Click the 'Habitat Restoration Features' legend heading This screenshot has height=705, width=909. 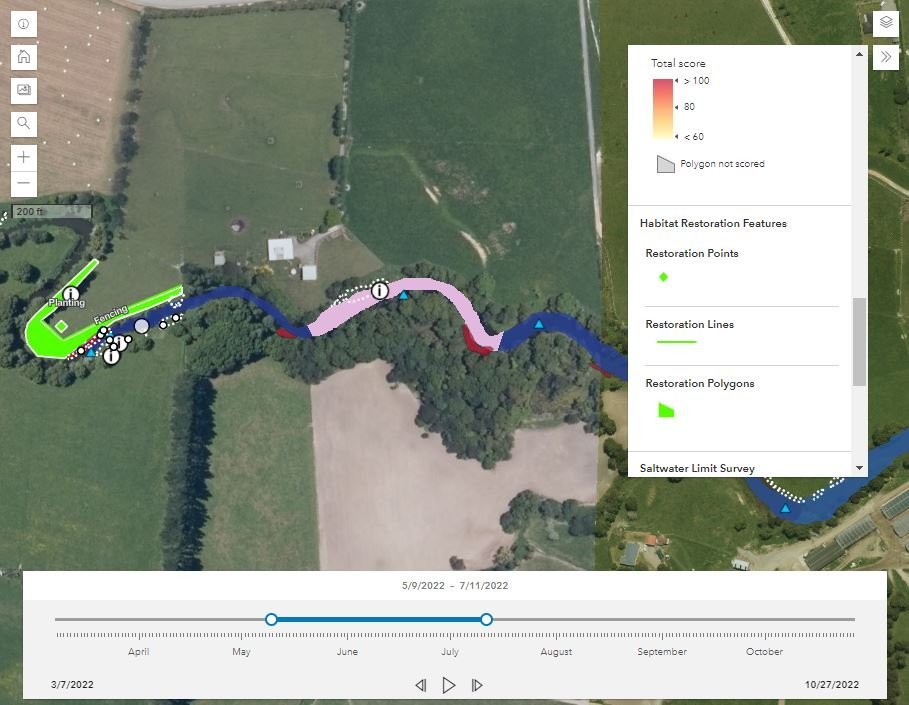point(713,223)
